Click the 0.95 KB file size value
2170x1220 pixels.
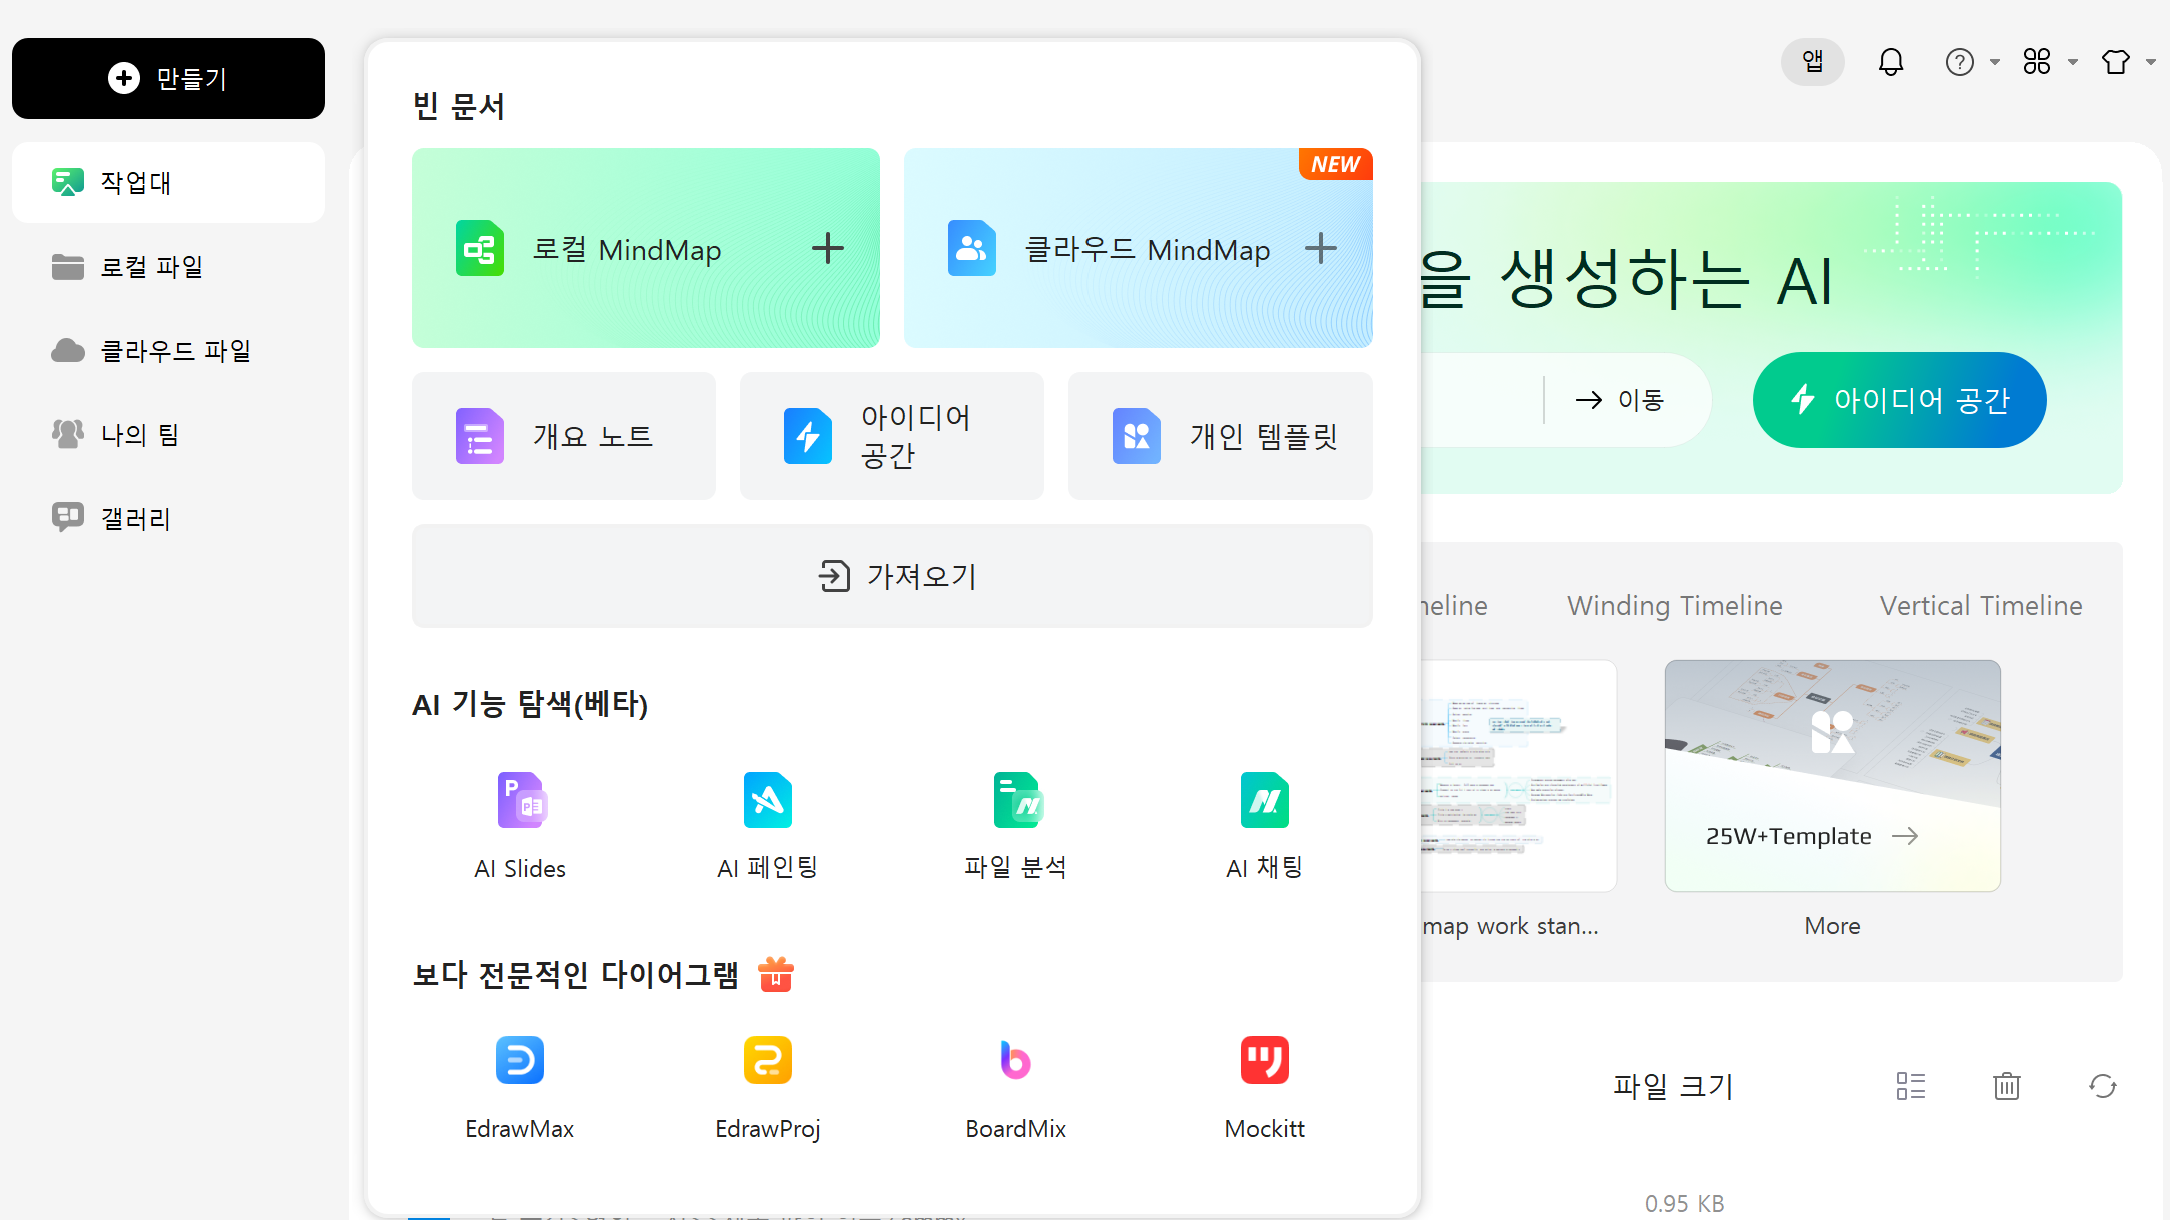(x=1685, y=1204)
